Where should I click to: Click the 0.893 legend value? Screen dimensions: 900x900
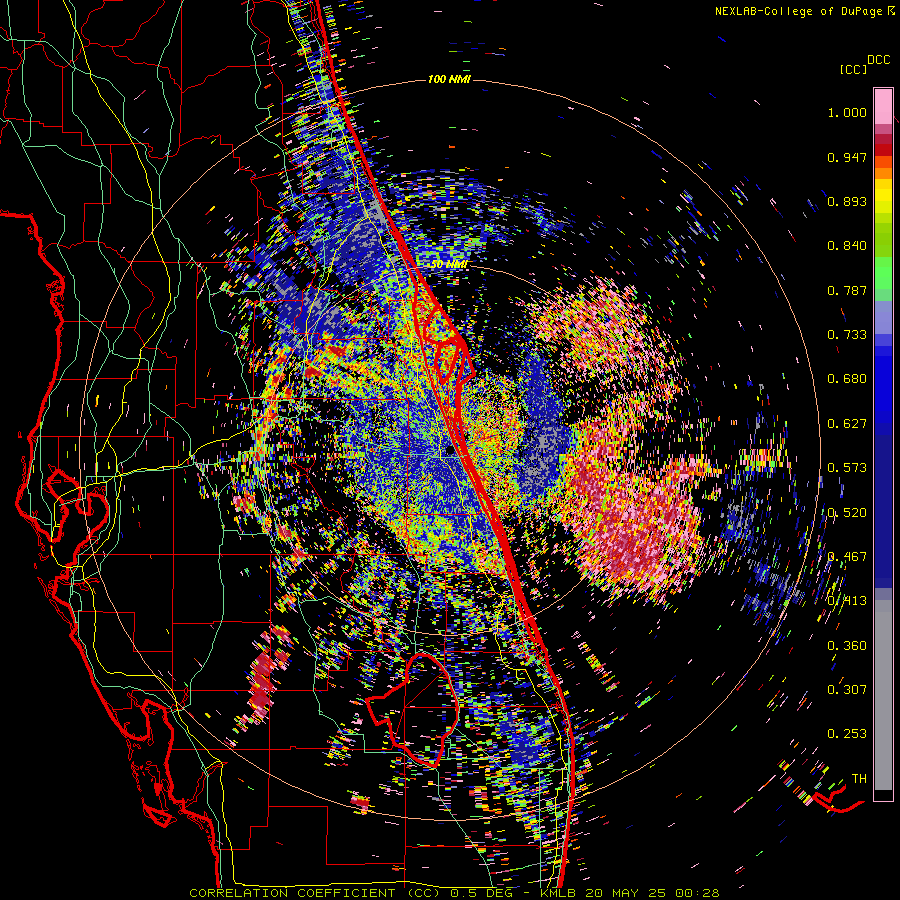(x=847, y=201)
